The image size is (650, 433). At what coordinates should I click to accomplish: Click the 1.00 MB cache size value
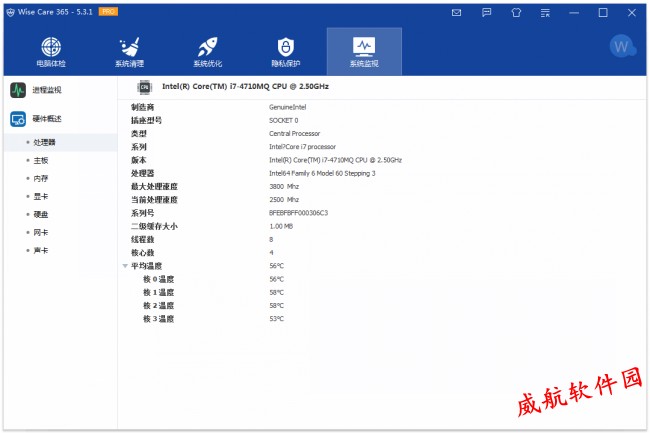(x=281, y=226)
